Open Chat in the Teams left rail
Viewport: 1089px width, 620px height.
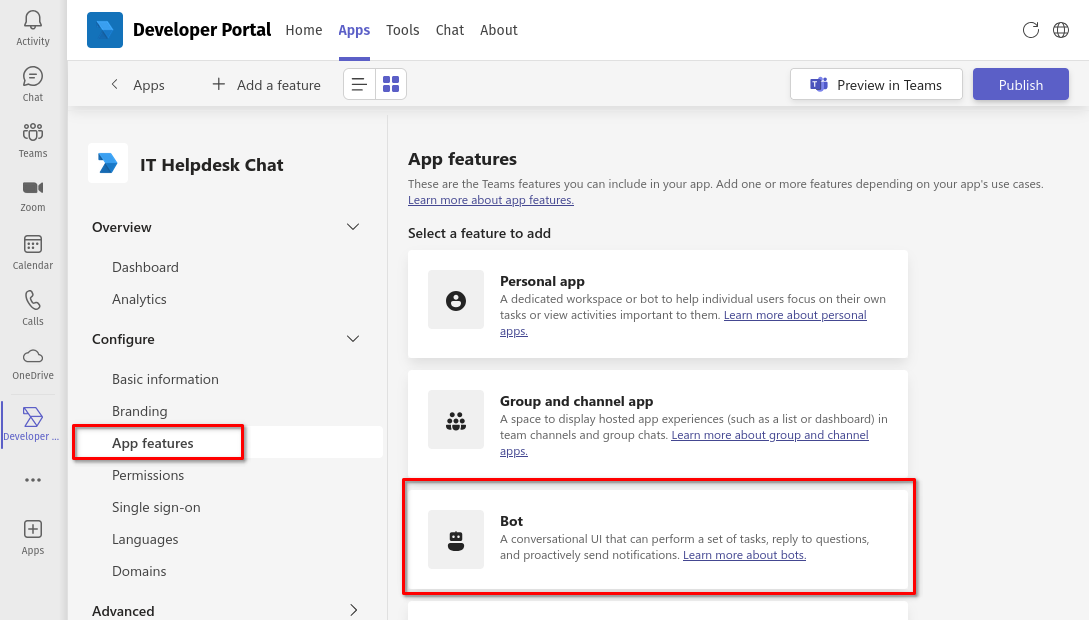[x=33, y=85]
